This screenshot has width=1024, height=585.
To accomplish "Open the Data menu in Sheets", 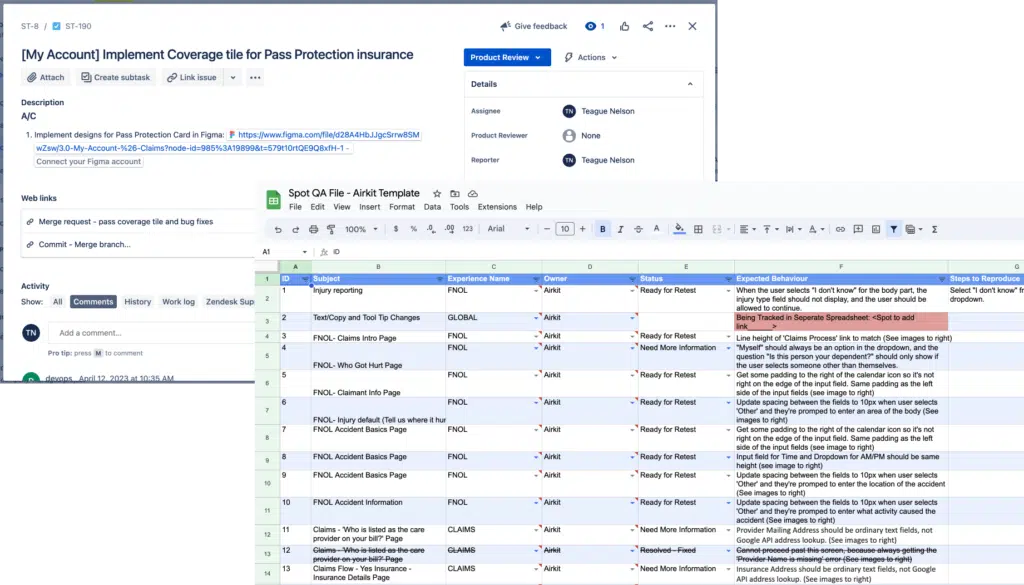I will [x=432, y=207].
